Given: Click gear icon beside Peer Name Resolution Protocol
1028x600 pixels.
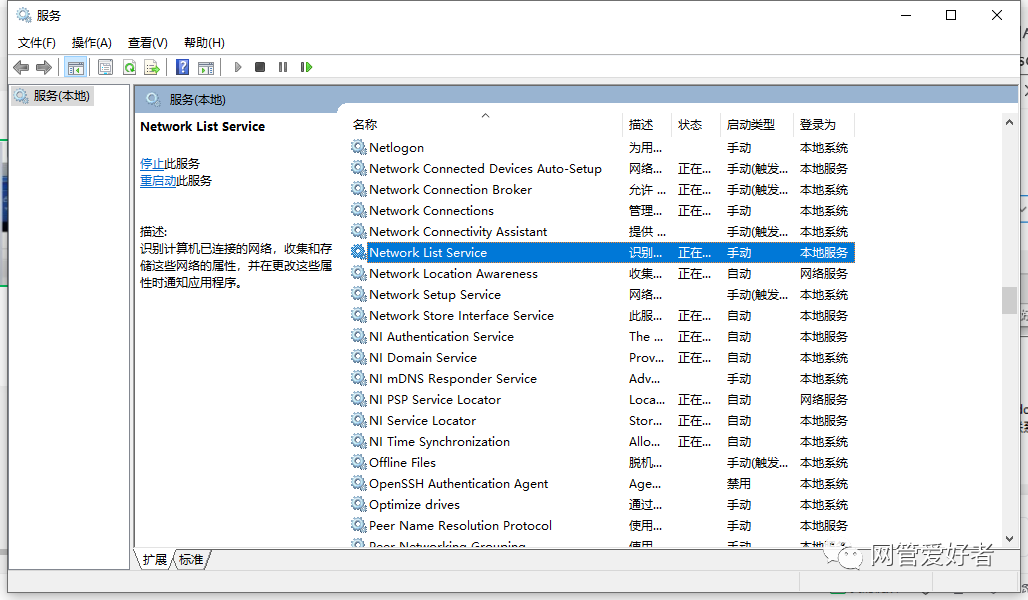Looking at the screenshot, I should (359, 525).
